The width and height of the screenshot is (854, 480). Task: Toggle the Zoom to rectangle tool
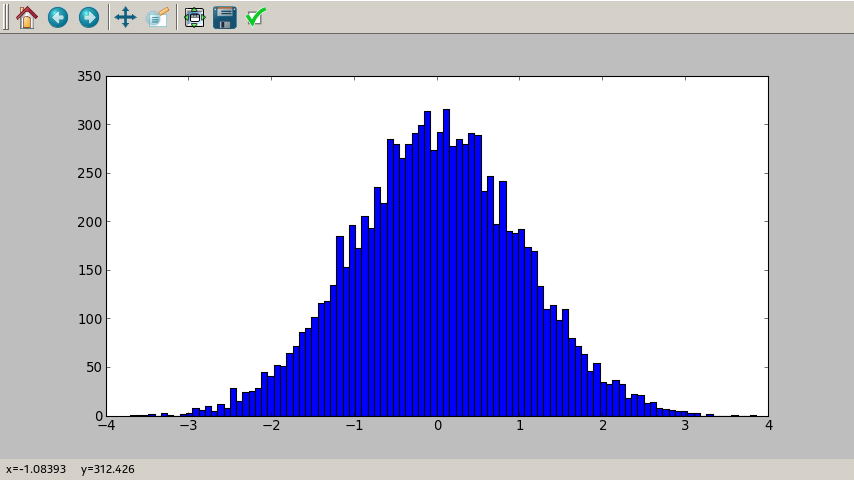(157, 17)
